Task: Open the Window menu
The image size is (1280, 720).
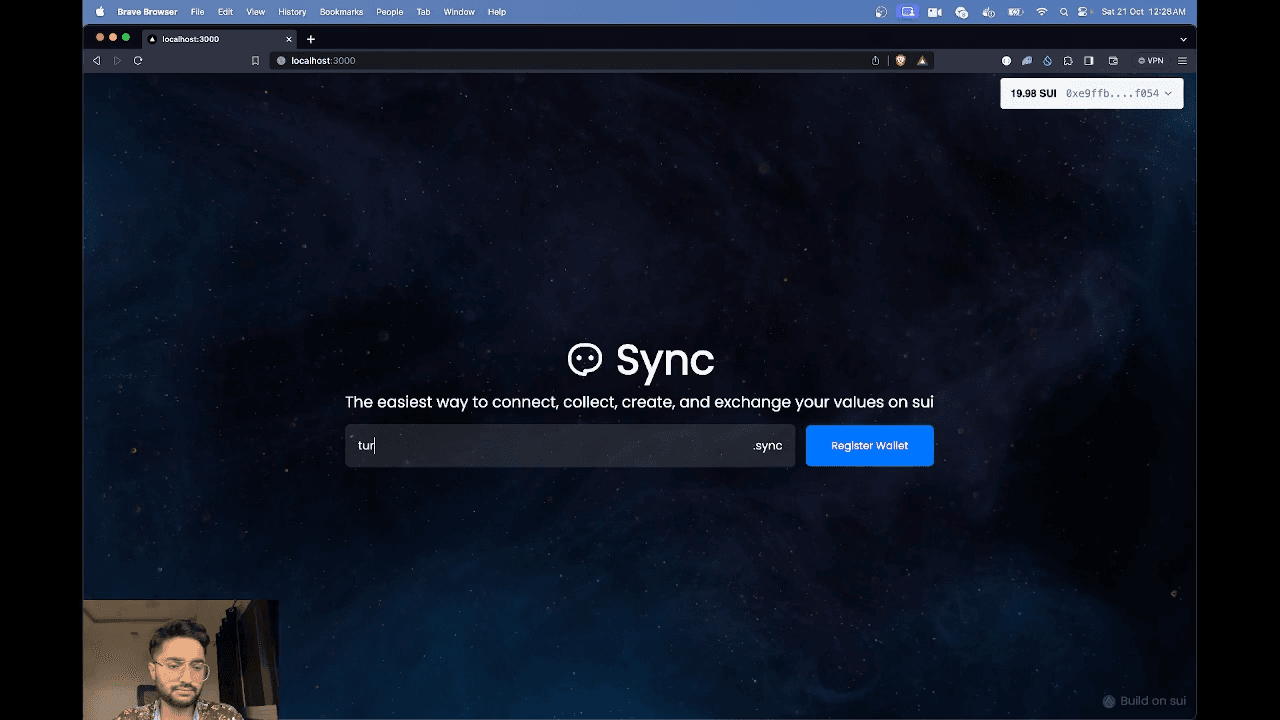Action: click(x=459, y=12)
